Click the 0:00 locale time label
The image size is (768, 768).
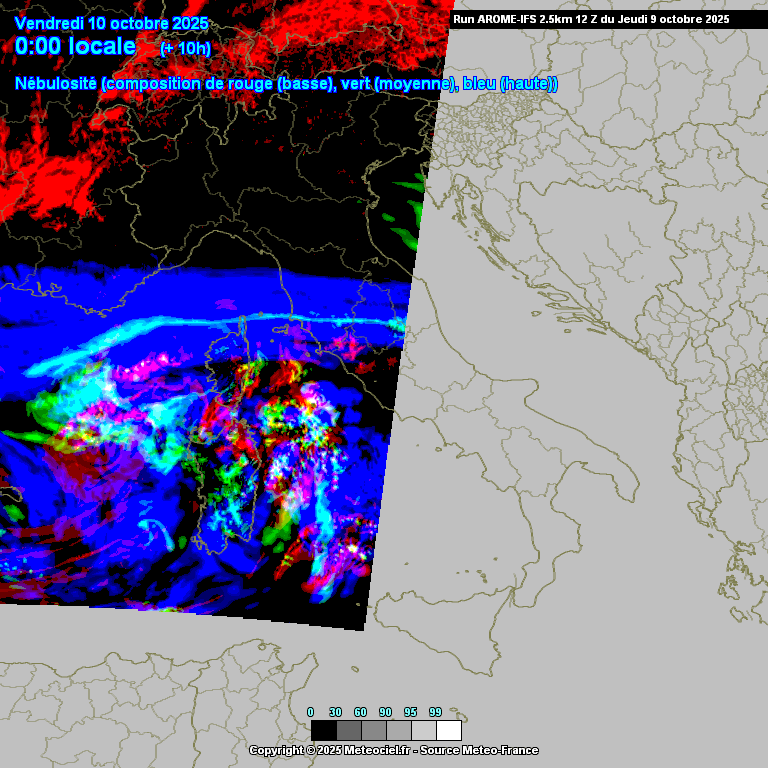click(76, 46)
